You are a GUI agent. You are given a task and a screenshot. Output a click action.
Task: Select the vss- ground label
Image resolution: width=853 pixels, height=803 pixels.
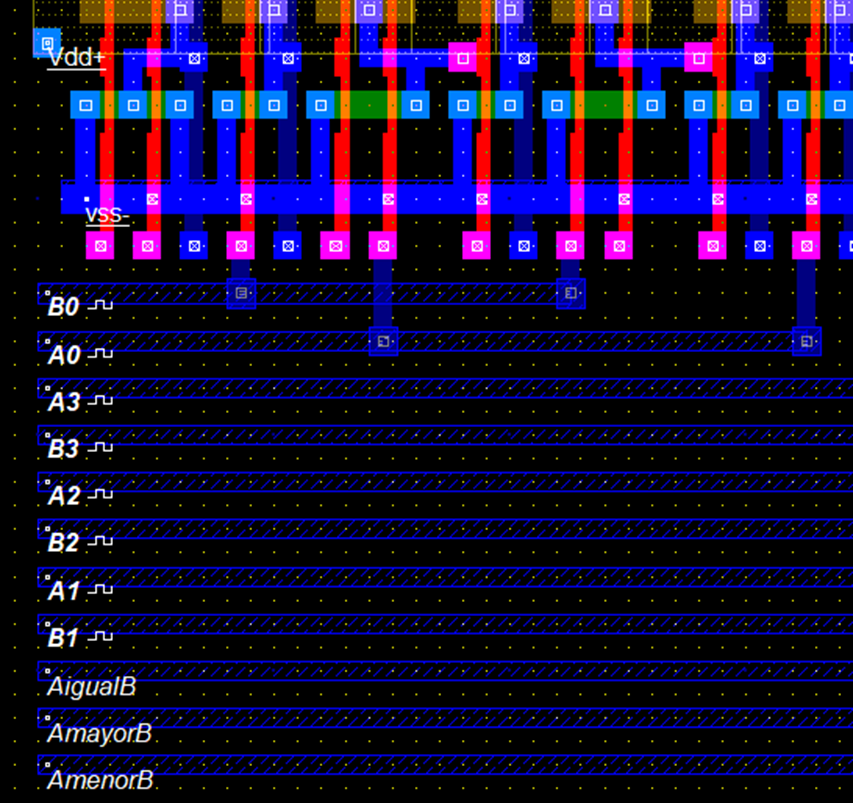107,215
